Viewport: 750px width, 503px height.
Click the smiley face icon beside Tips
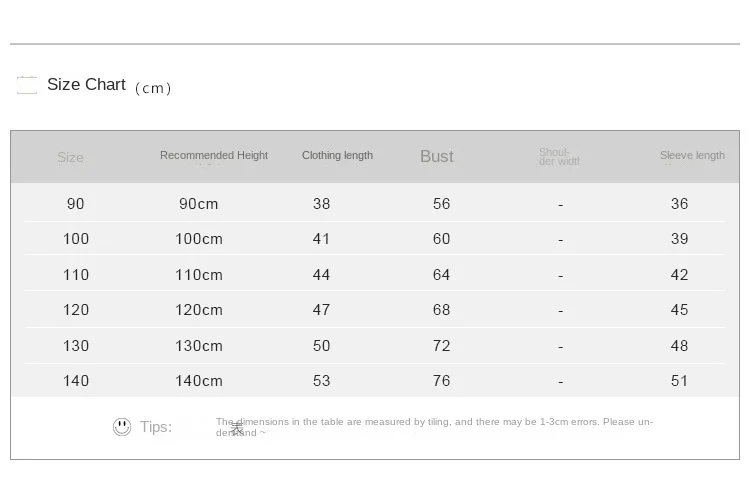122,427
